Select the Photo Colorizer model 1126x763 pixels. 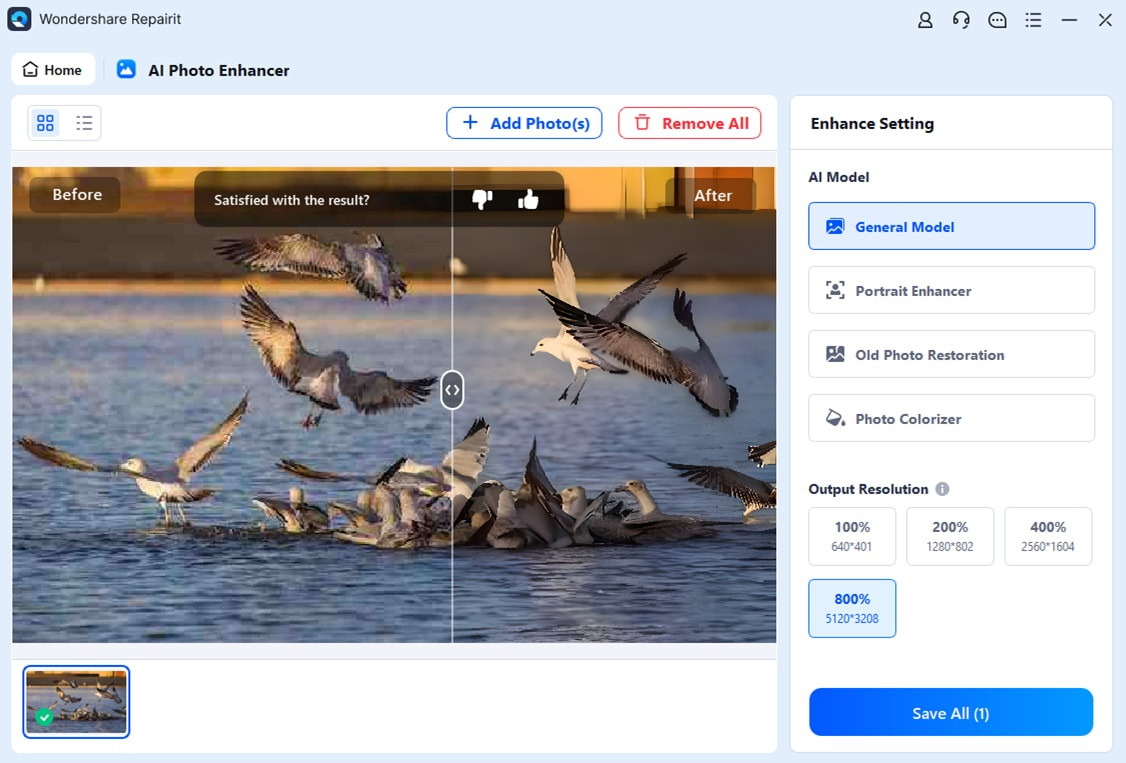tap(951, 418)
